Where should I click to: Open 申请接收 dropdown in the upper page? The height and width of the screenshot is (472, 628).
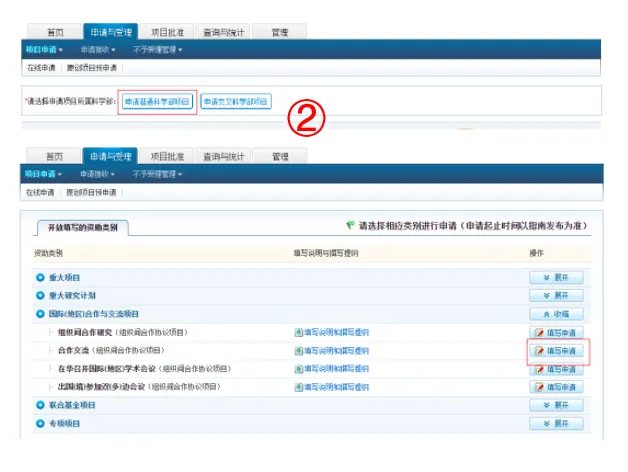[x=98, y=50]
